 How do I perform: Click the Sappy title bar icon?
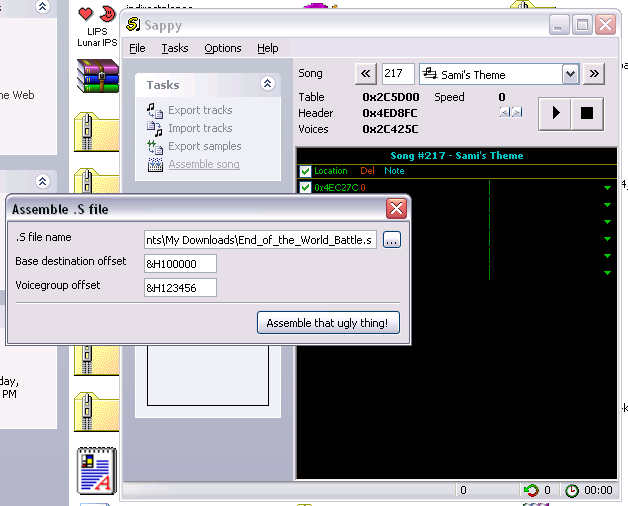click(x=133, y=24)
